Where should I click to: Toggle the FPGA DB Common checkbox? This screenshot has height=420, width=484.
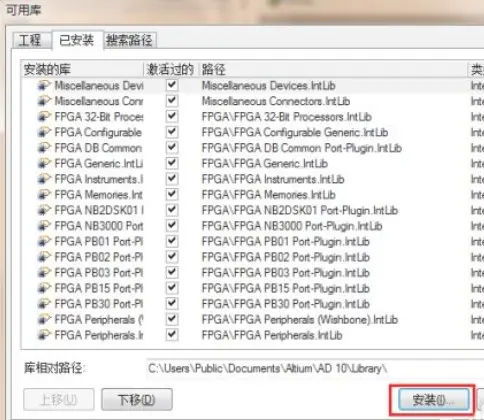tap(172, 148)
